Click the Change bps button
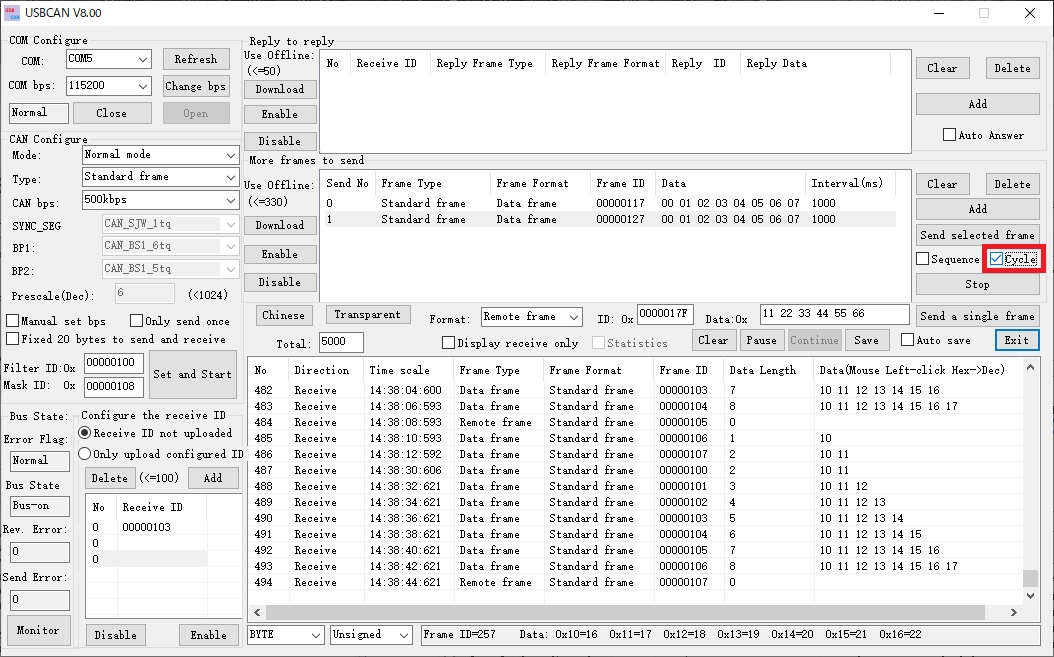Screen dimensions: 1054x657 [x=195, y=86]
